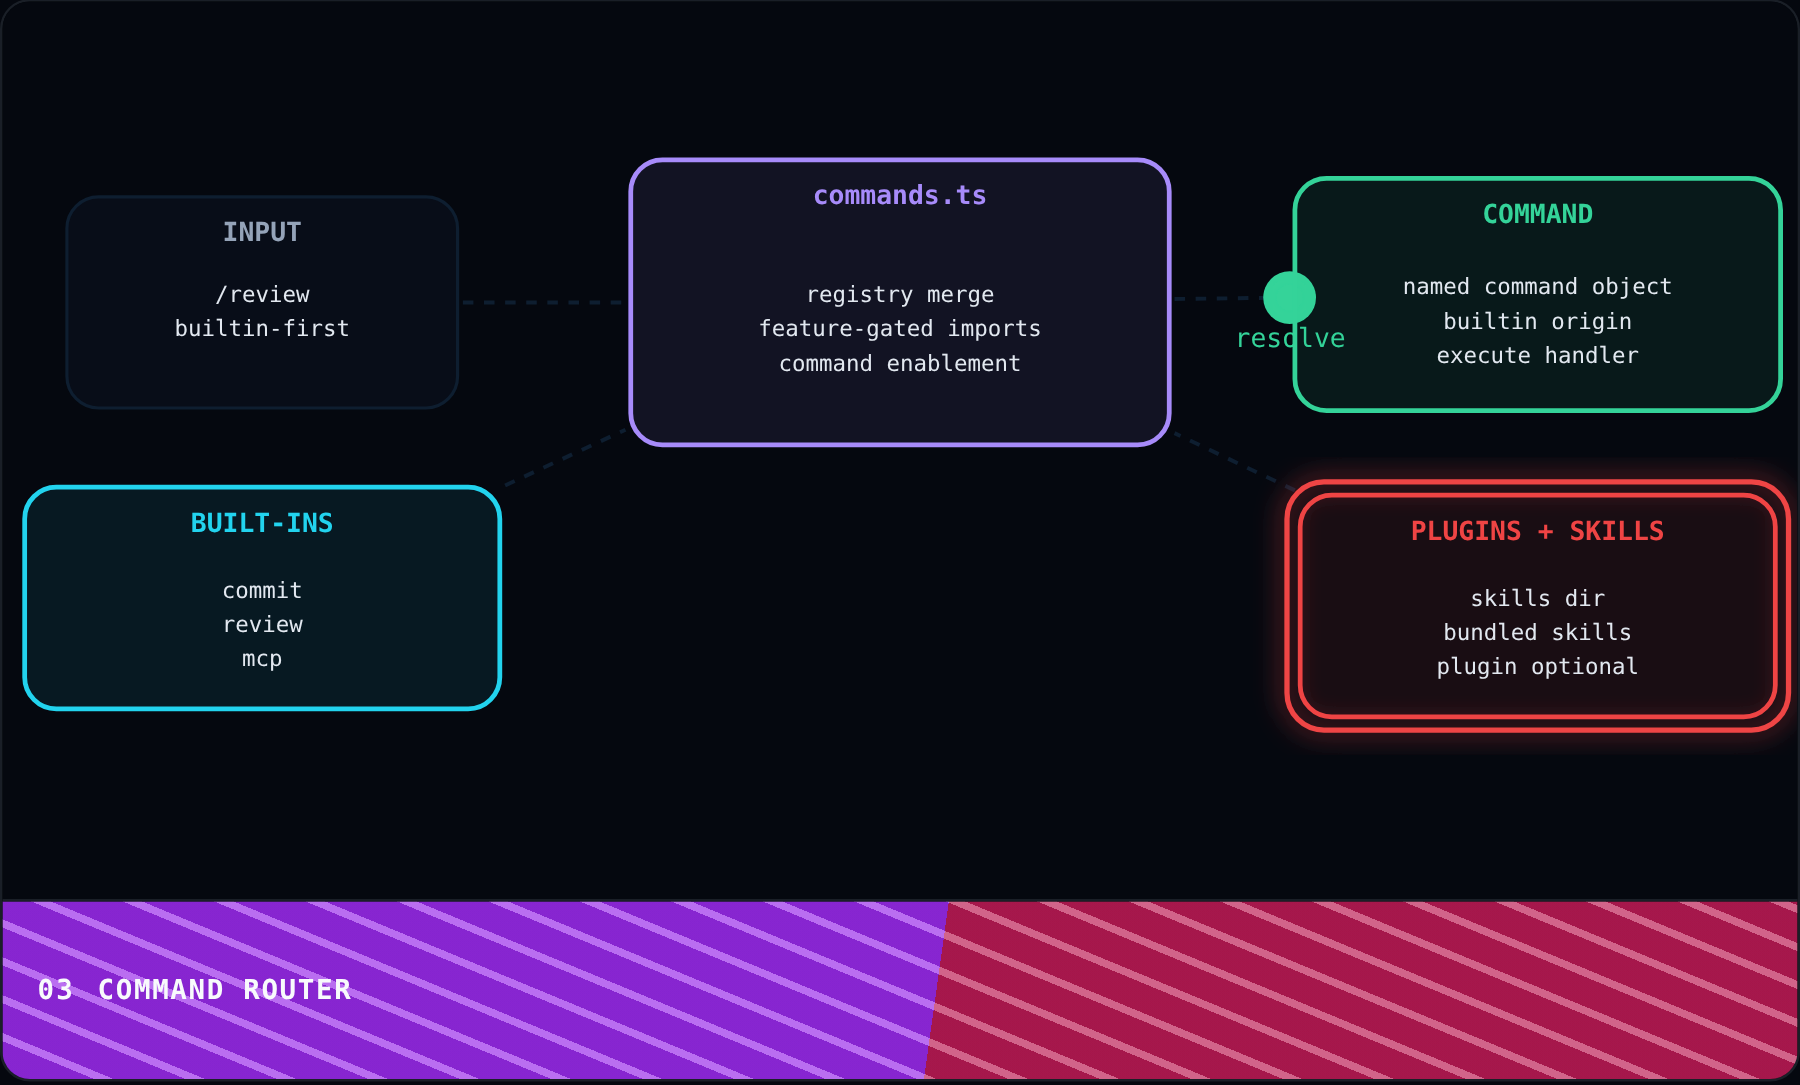Select the /review line in INPUT
The image size is (1800, 1085).
click(x=262, y=294)
